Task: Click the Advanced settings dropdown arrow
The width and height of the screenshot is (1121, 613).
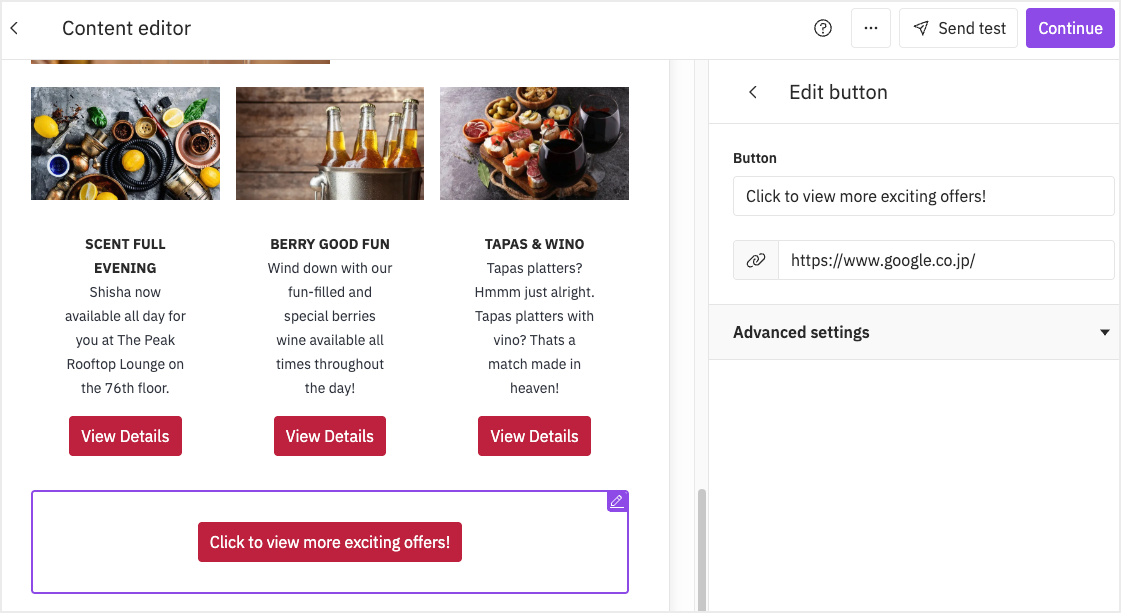Action: [x=1105, y=333]
